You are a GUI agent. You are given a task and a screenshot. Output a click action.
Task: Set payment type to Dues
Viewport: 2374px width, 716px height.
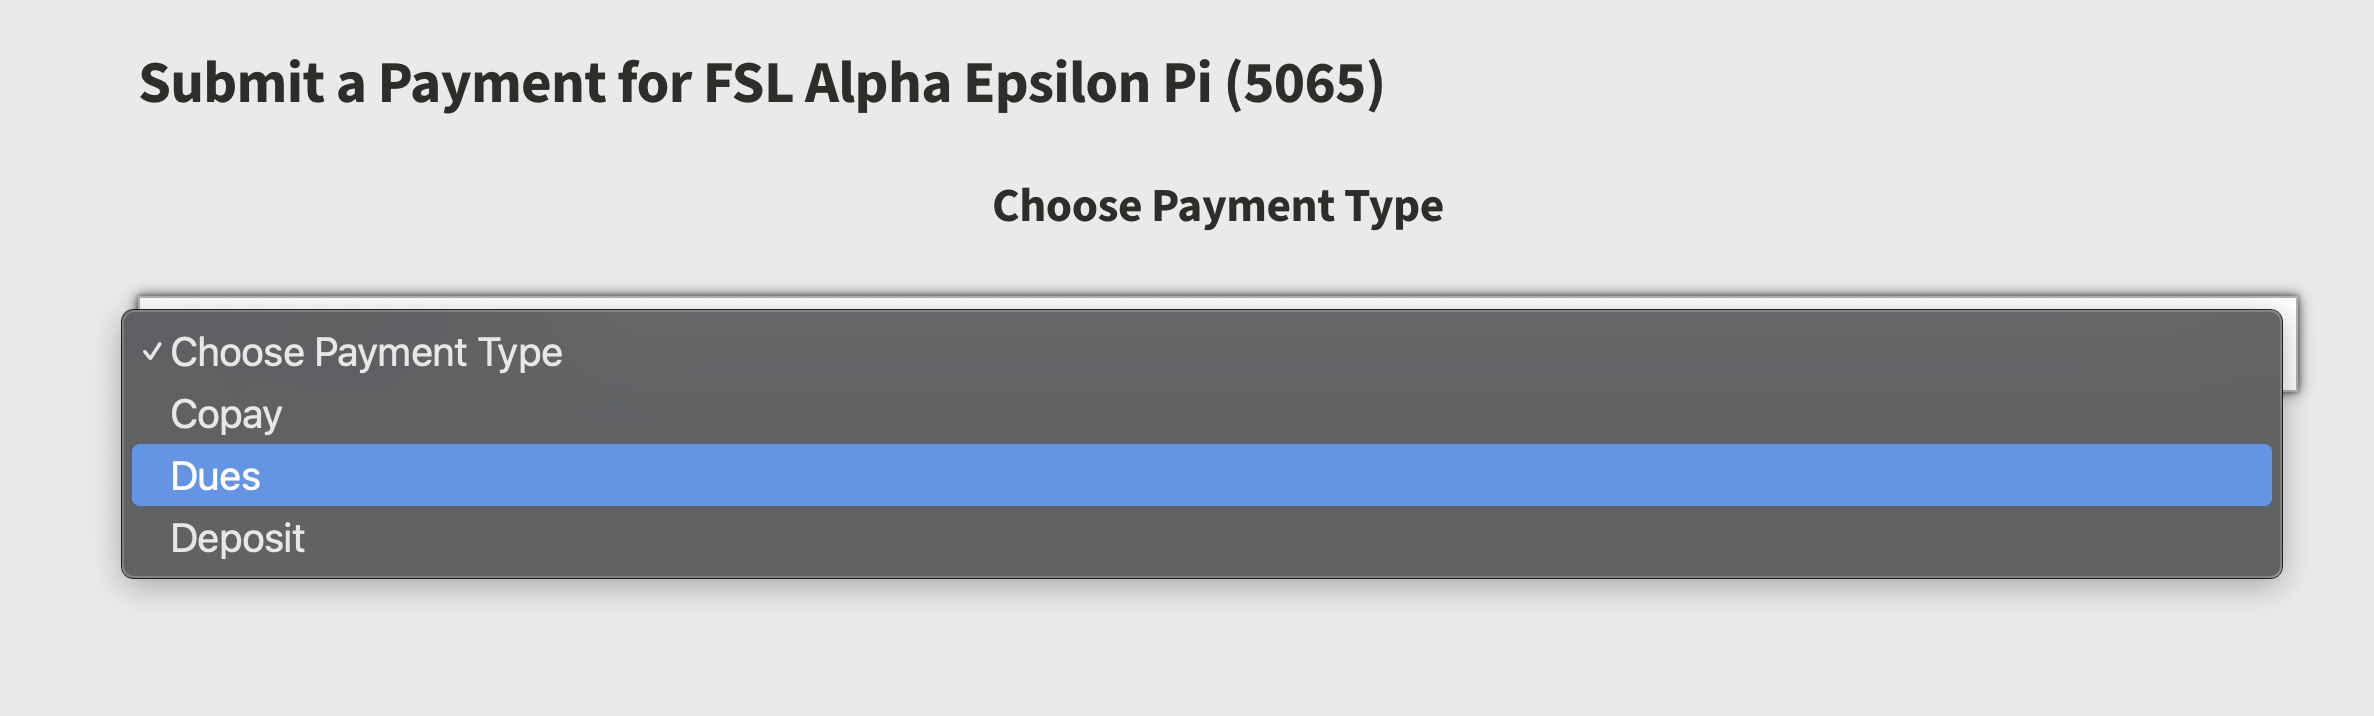tap(216, 476)
